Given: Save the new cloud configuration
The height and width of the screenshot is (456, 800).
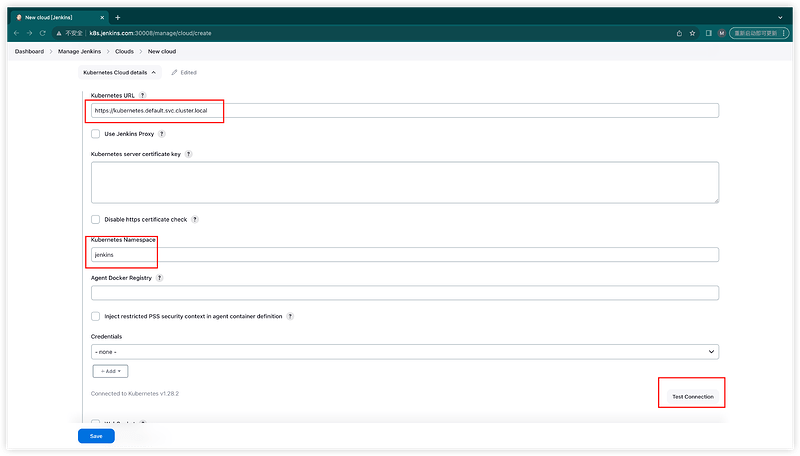Looking at the screenshot, I should [96, 436].
